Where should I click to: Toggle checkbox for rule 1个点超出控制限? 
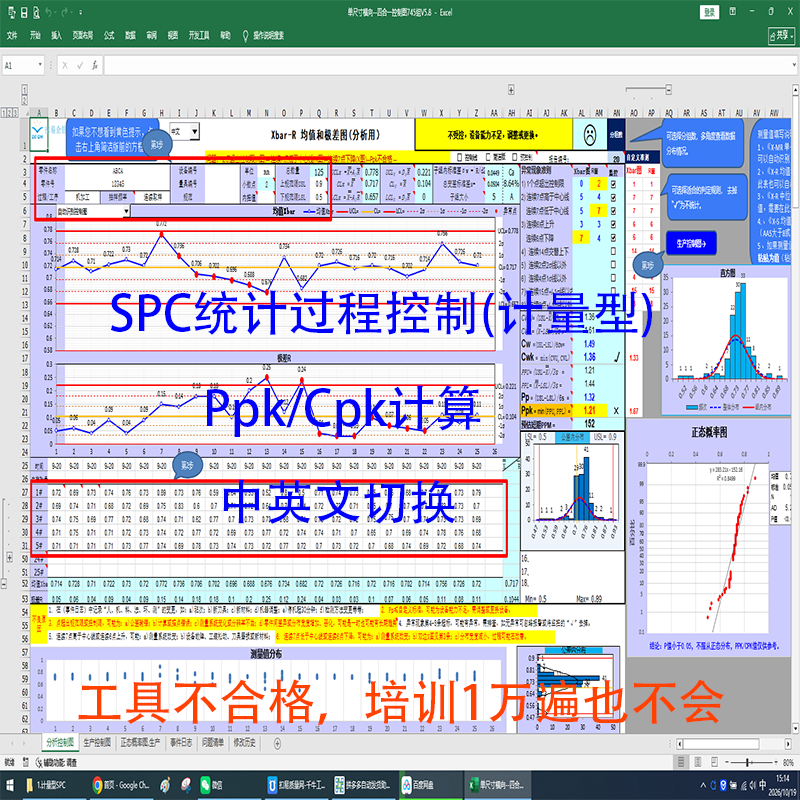click(613, 184)
